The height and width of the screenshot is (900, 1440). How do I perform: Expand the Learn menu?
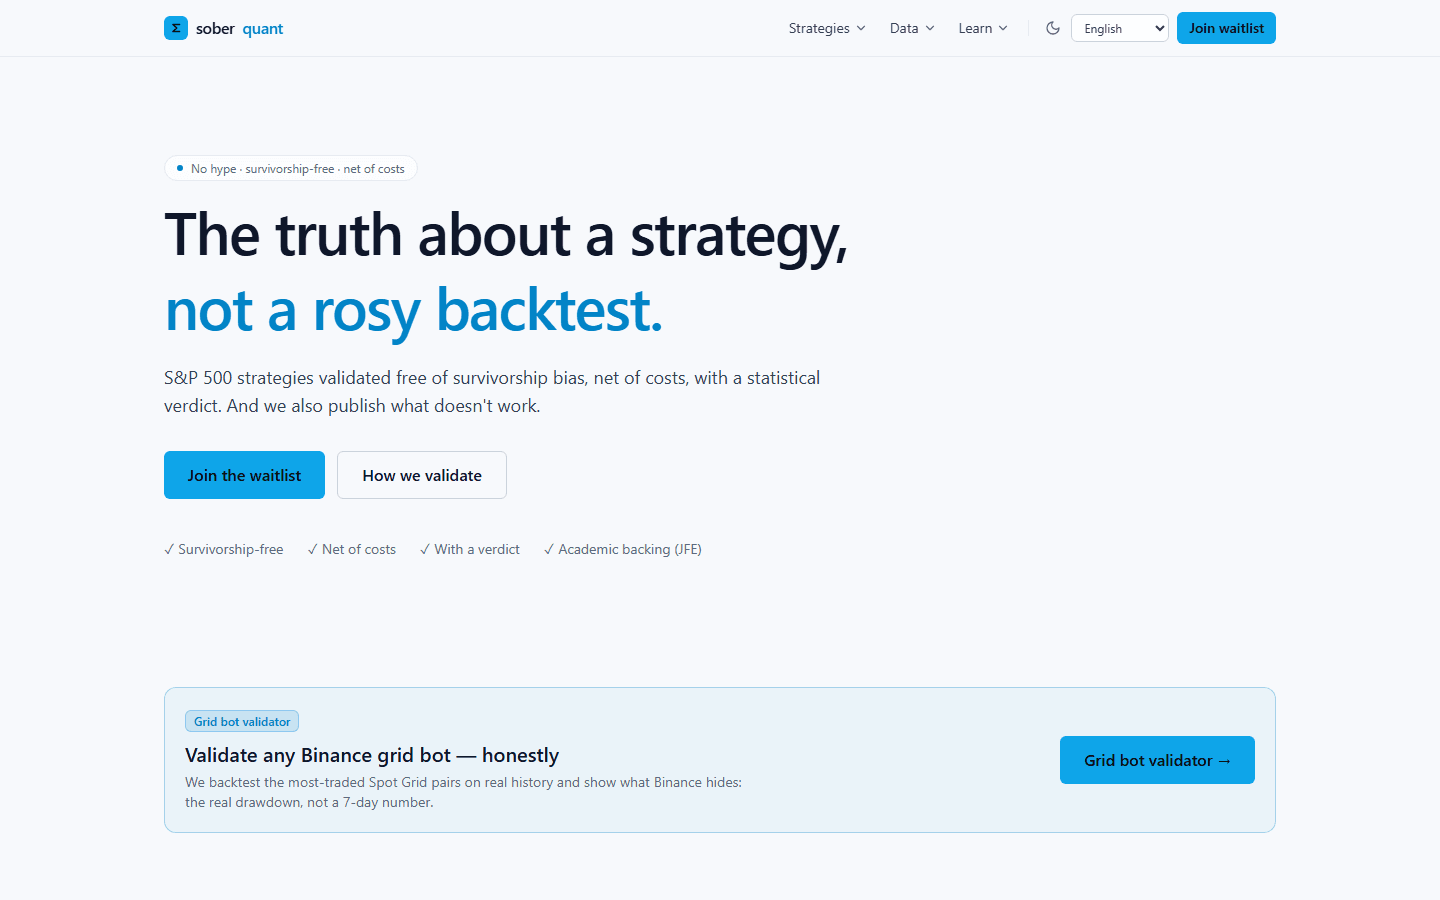coord(983,28)
